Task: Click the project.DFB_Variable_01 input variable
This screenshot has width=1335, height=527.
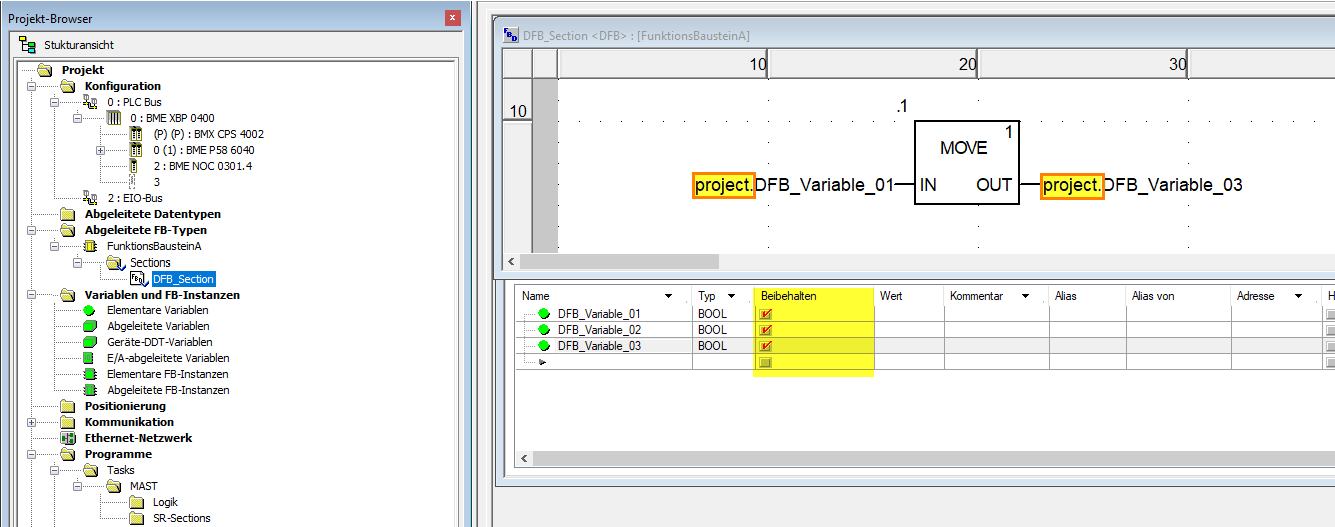Action: [x=793, y=185]
